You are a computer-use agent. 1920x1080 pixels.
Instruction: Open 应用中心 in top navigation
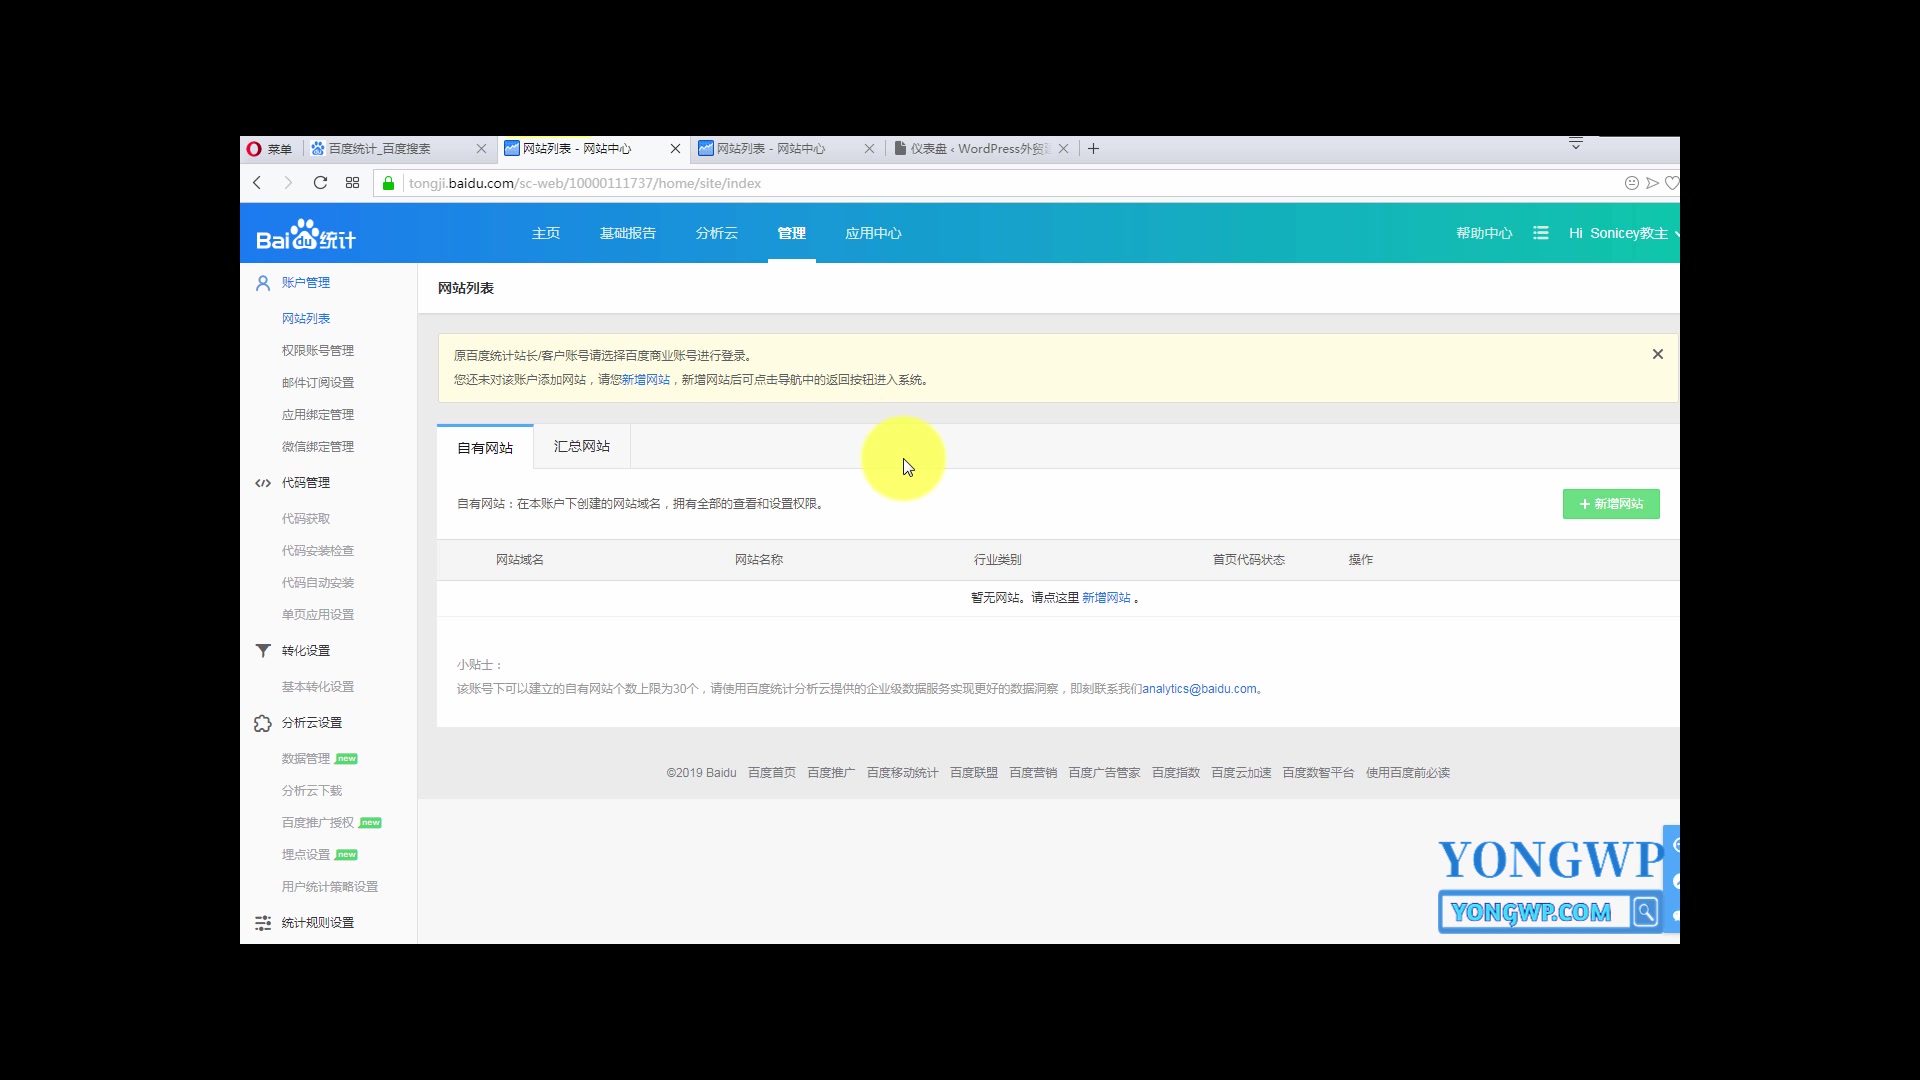(x=873, y=233)
